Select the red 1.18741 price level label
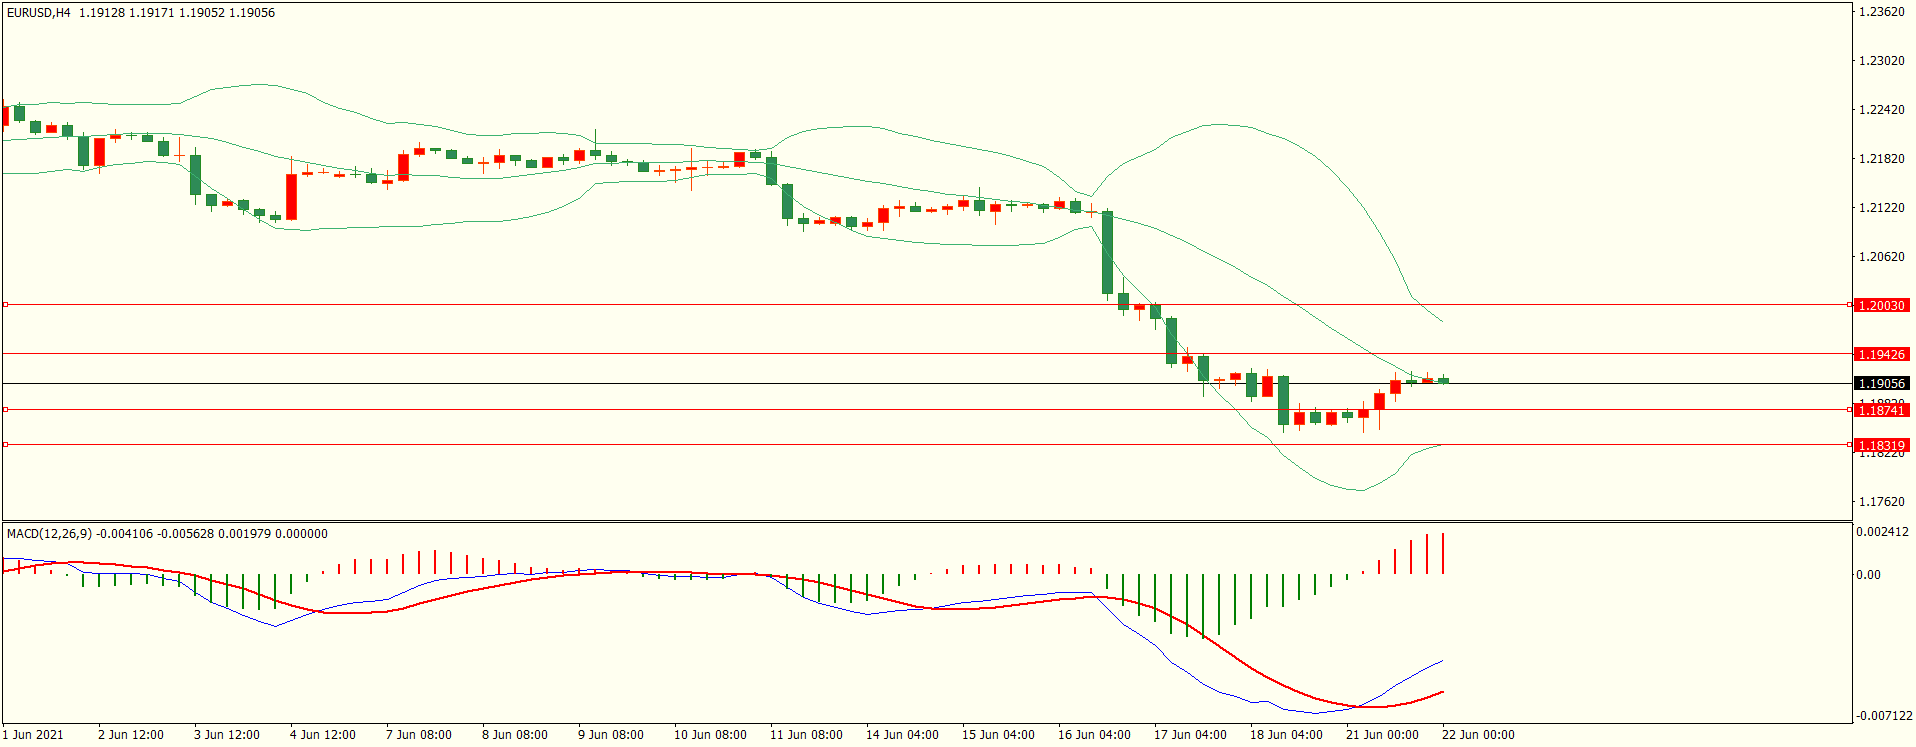 pyautogui.click(x=1881, y=410)
